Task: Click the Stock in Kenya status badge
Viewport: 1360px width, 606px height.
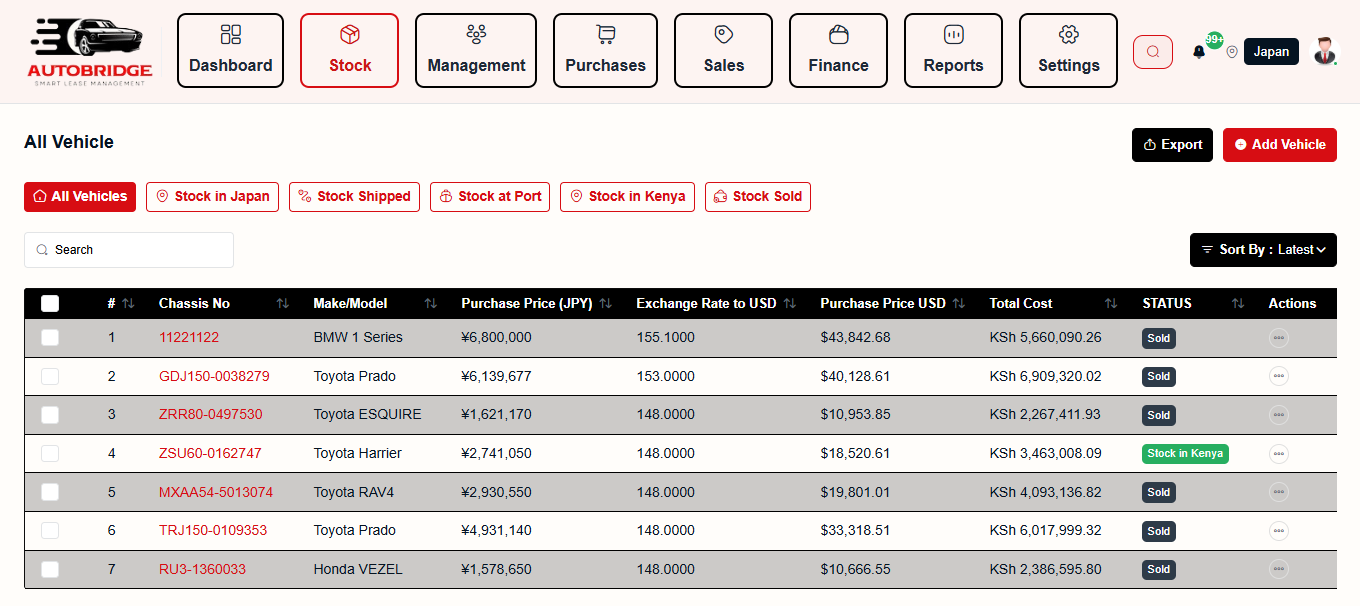Action: pos(1185,454)
